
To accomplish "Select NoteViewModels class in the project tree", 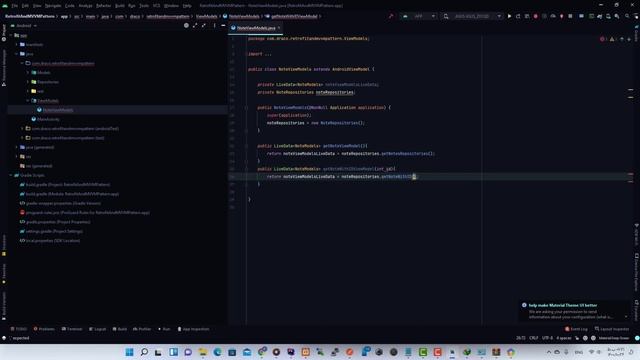I will click(x=58, y=110).
